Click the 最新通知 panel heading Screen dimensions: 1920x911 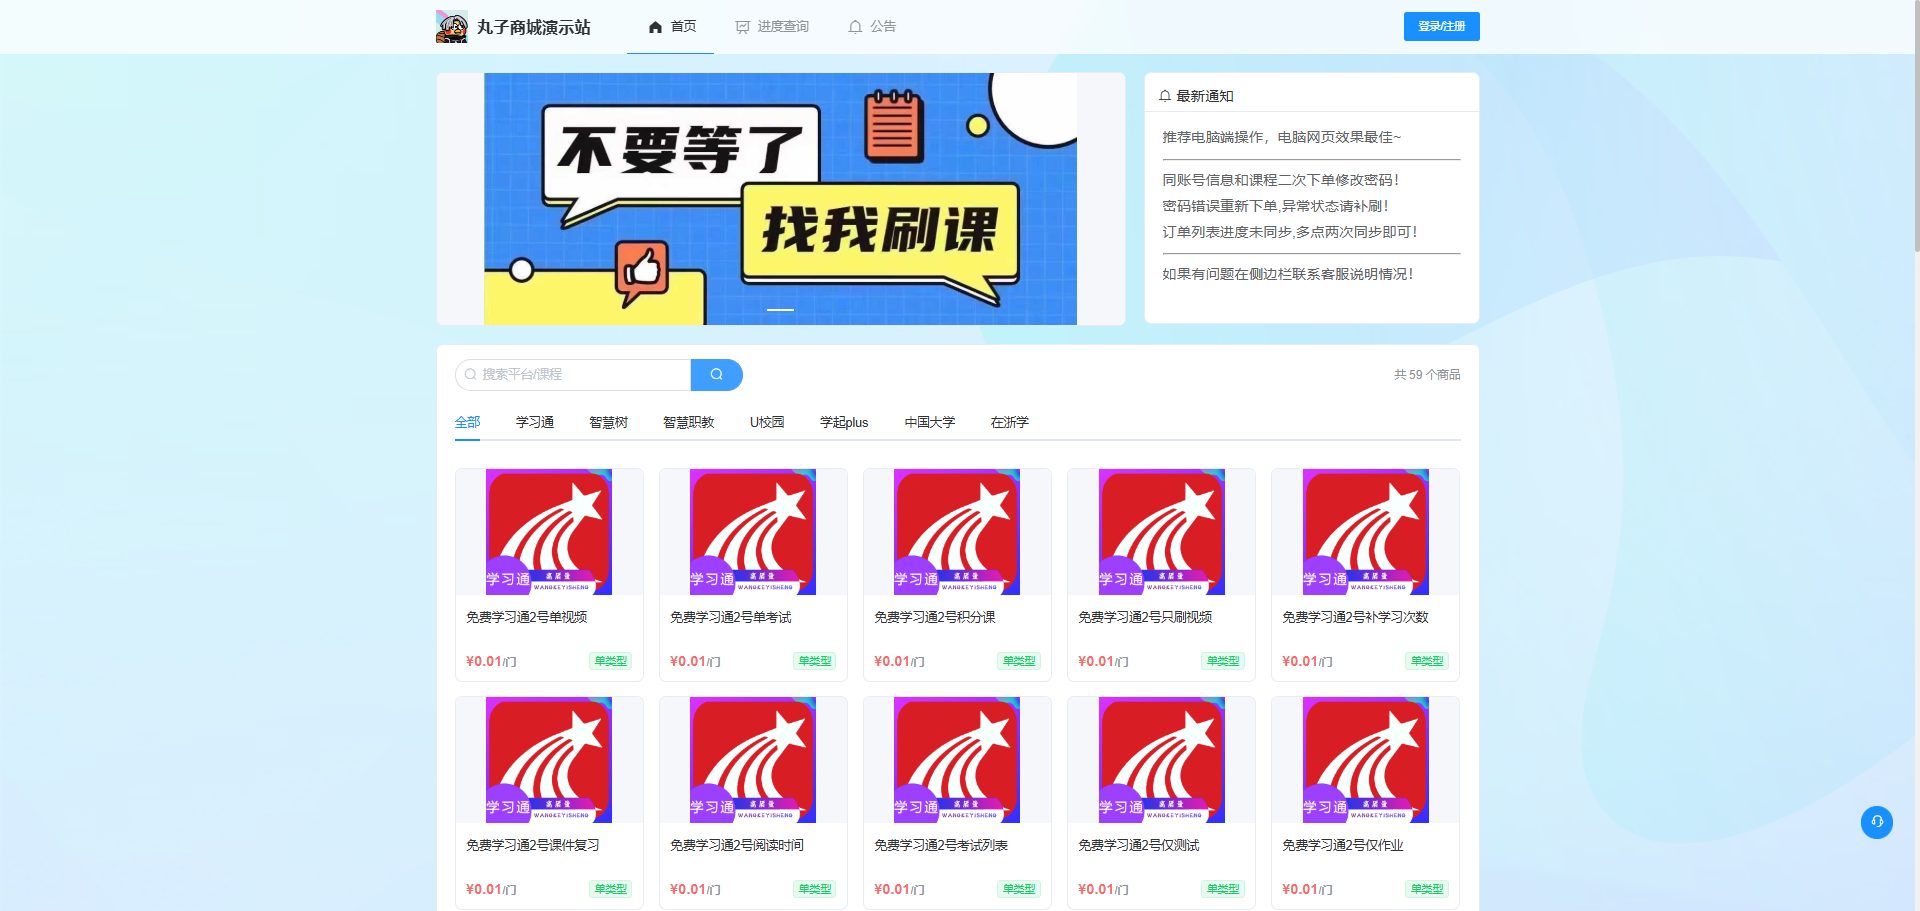point(1205,96)
